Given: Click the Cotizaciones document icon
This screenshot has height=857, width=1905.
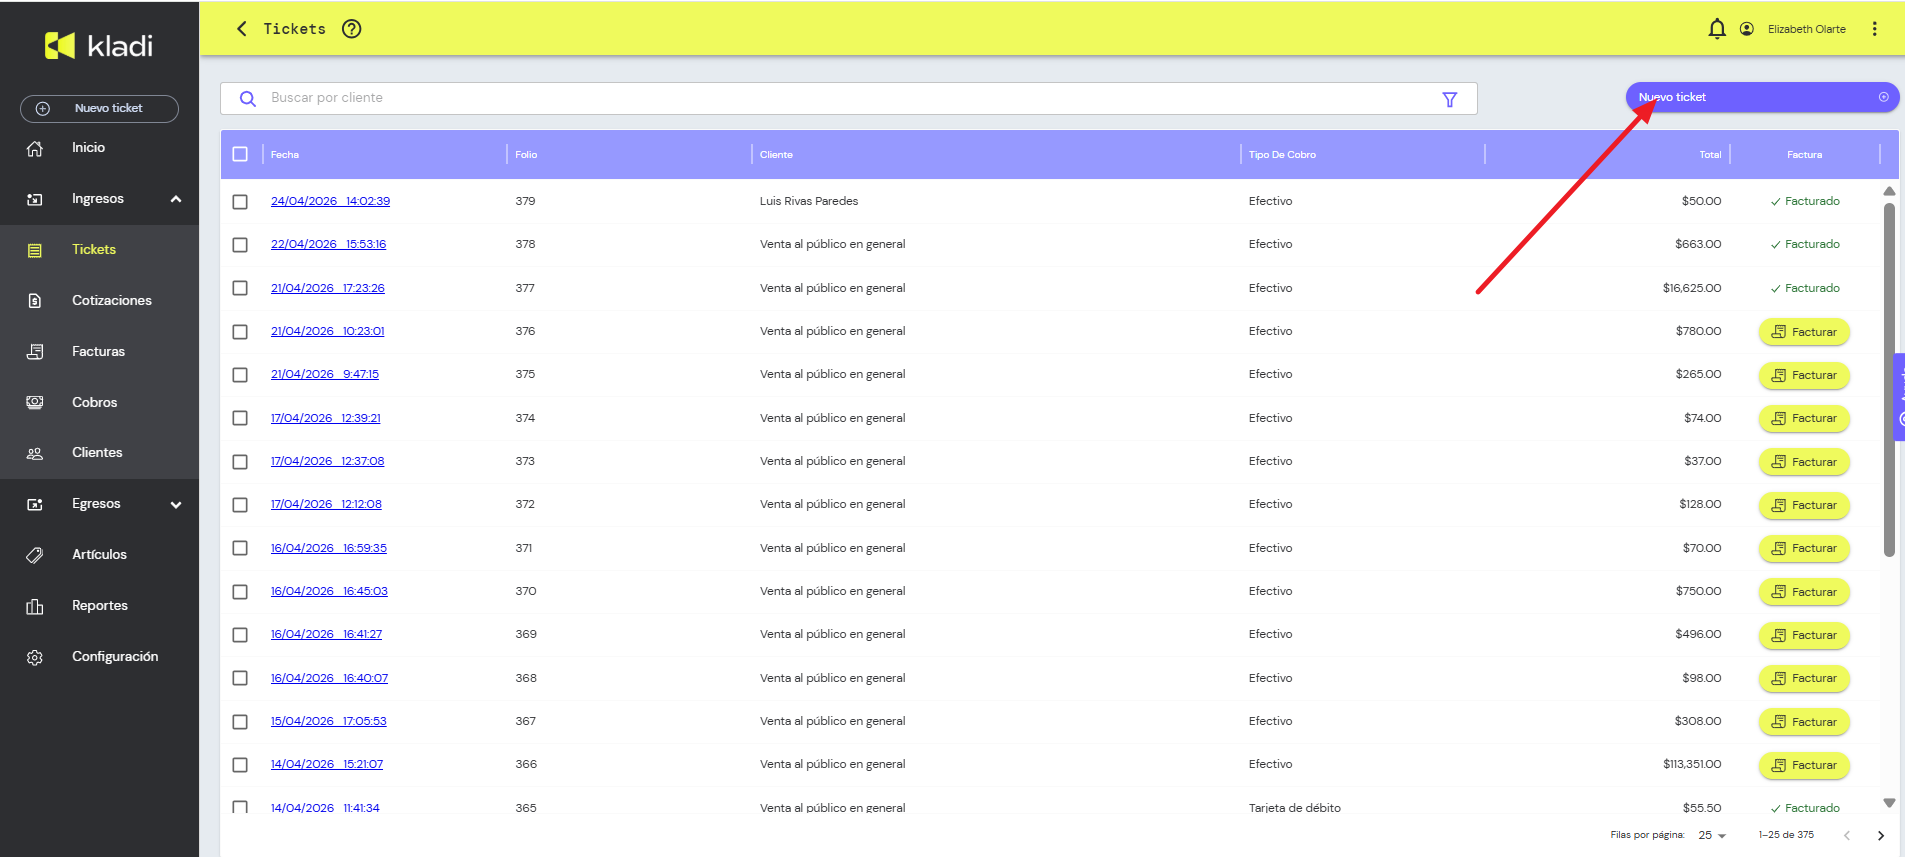Looking at the screenshot, I should pyautogui.click(x=35, y=301).
